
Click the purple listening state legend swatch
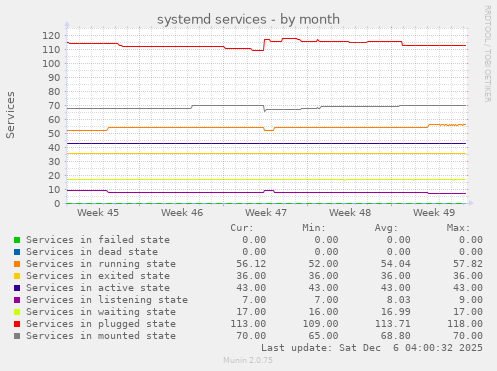coord(17,300)
